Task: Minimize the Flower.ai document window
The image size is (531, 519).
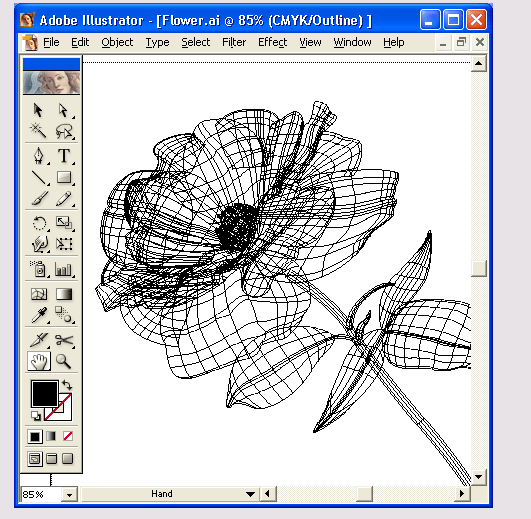Action: [x=443, y=43]
